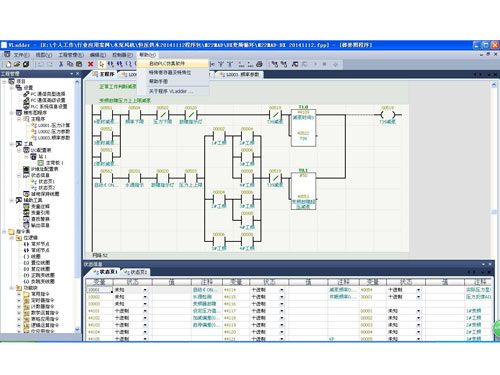
Task: Switch to the second status page tab
Action: [136, 272]
